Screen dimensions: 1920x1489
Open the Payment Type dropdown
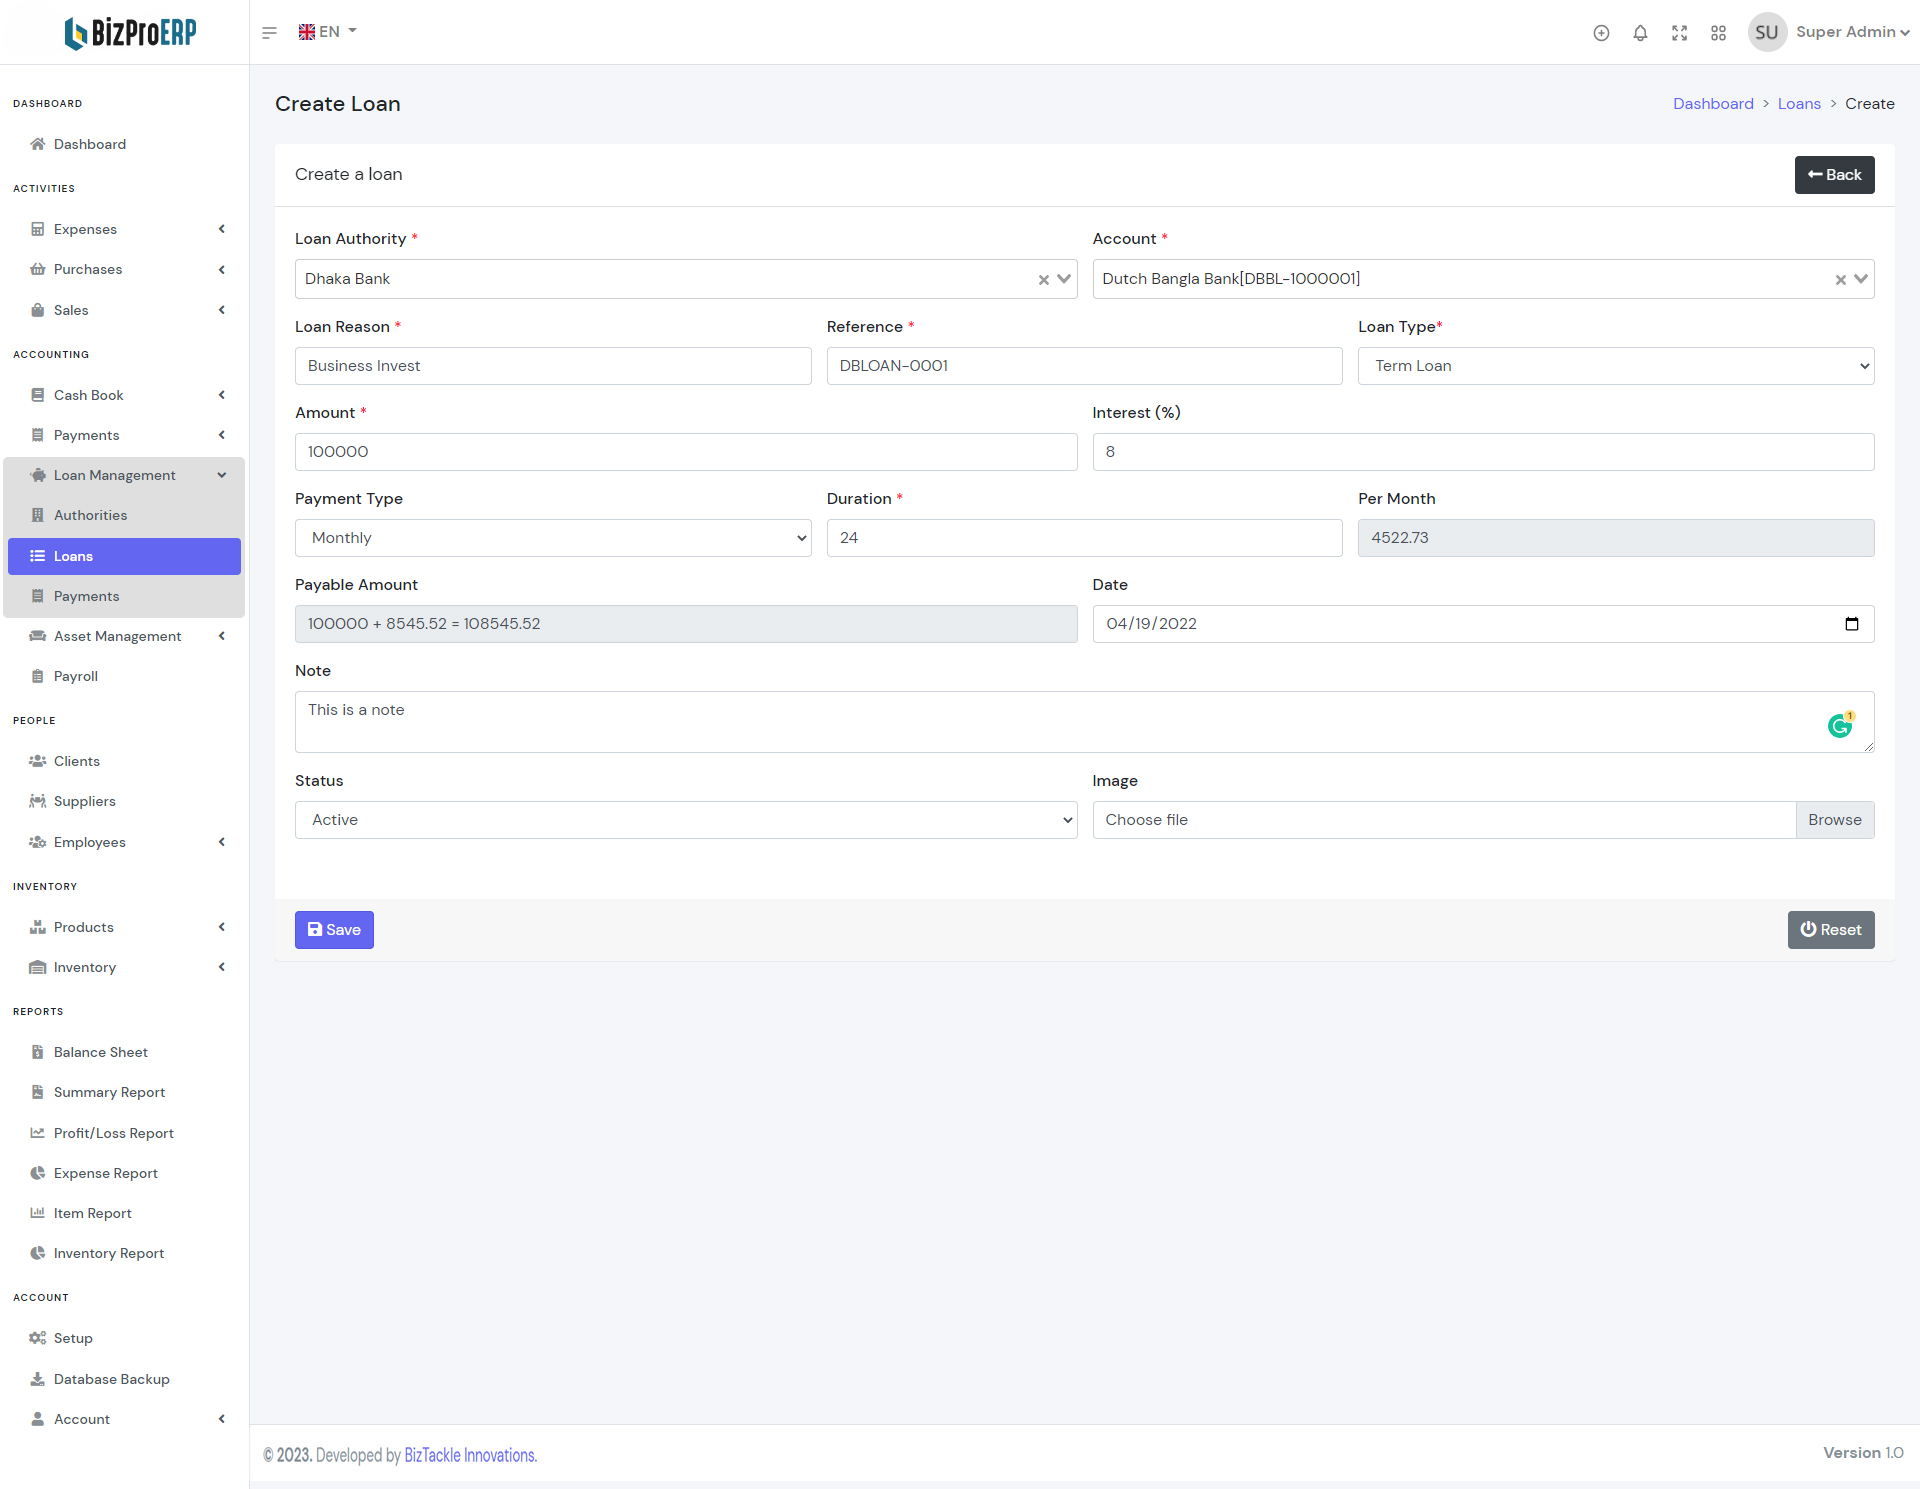(x=552, y=538)
